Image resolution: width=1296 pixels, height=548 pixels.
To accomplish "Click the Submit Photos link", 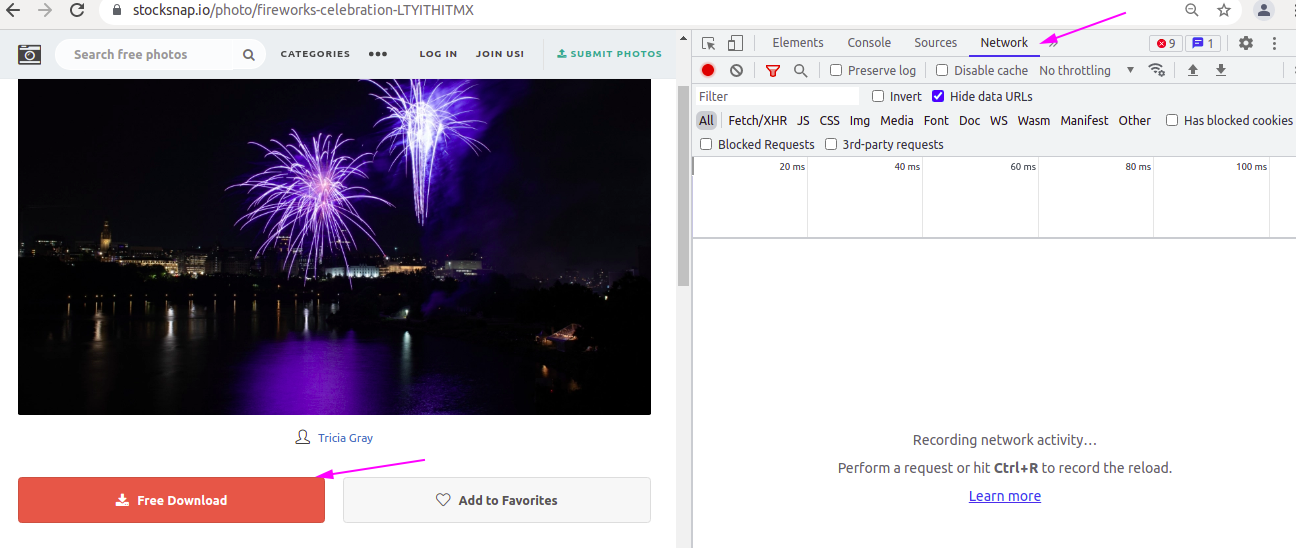I will 609,54.
